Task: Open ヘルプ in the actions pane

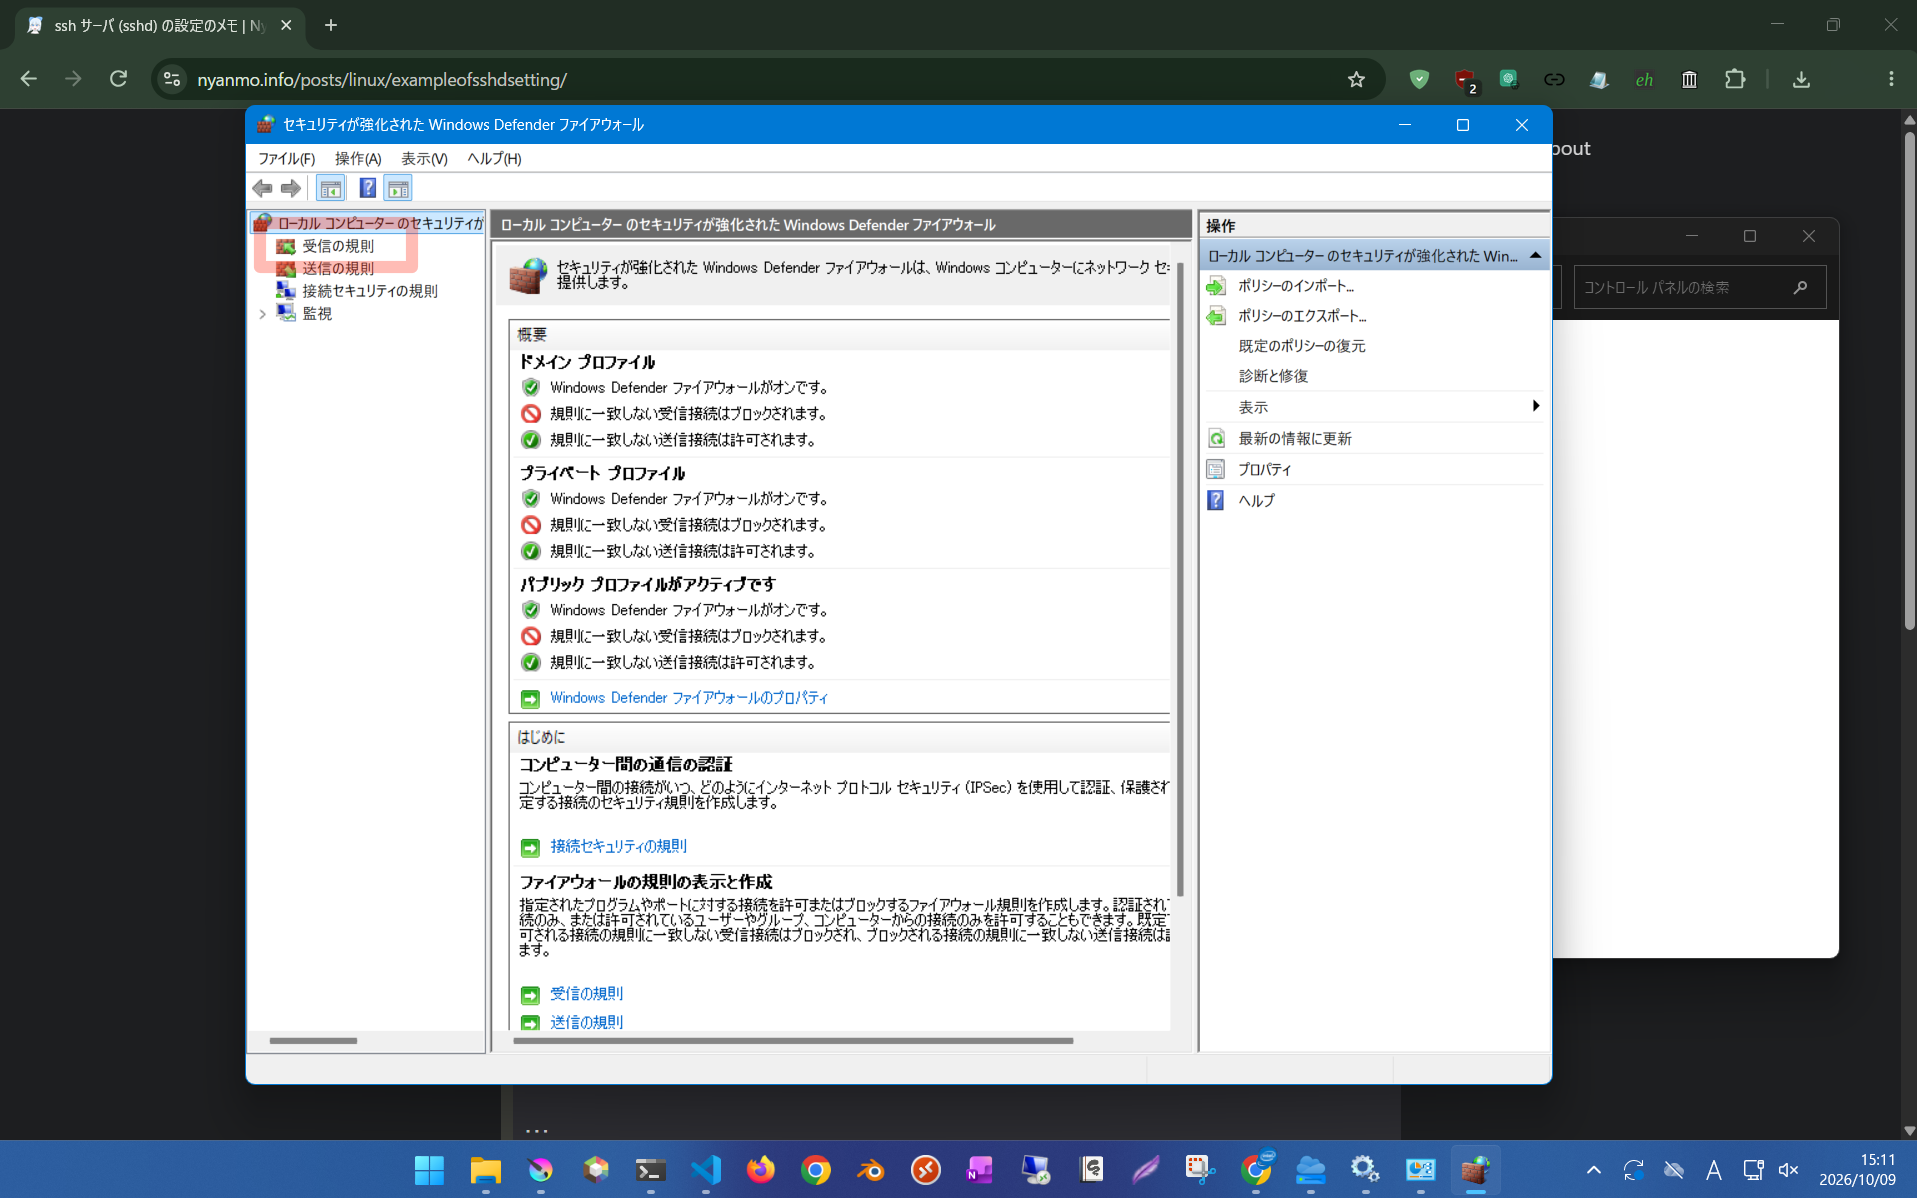Action: (x=1256, y=501)
